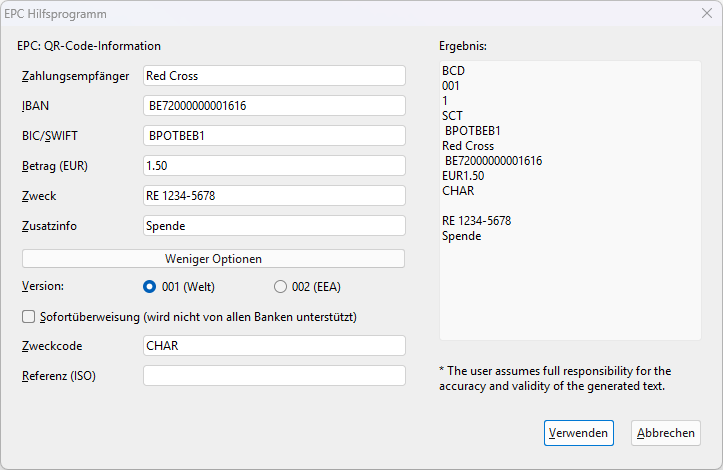Click 'EPC: QR-Code-Information' heading

point(89,46)
